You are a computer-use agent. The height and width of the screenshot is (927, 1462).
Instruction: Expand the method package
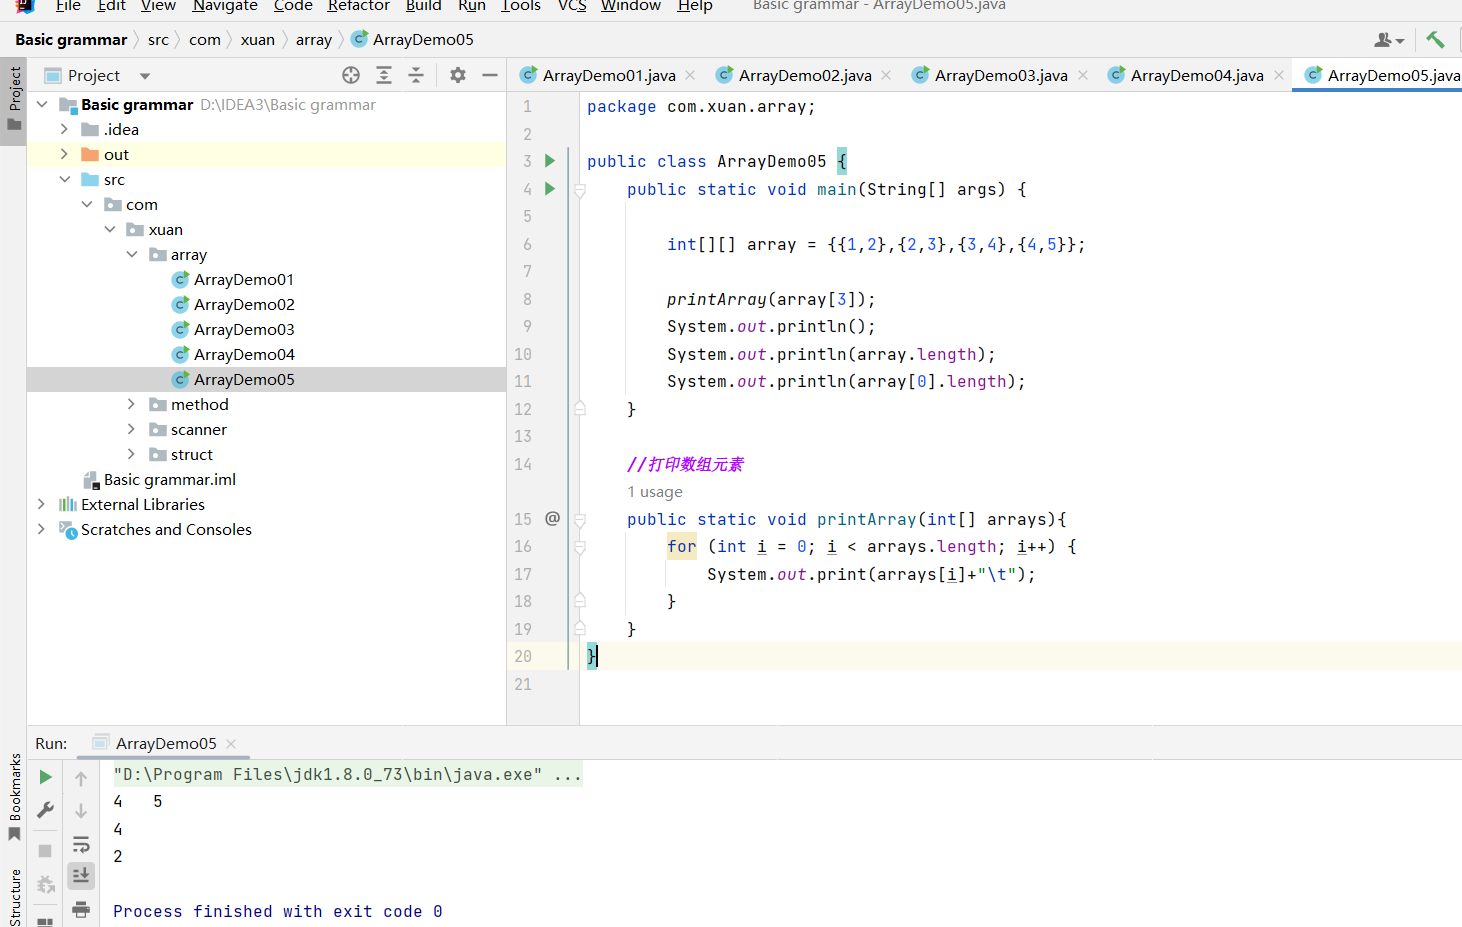pyautogui.click(x=131, y=404)
